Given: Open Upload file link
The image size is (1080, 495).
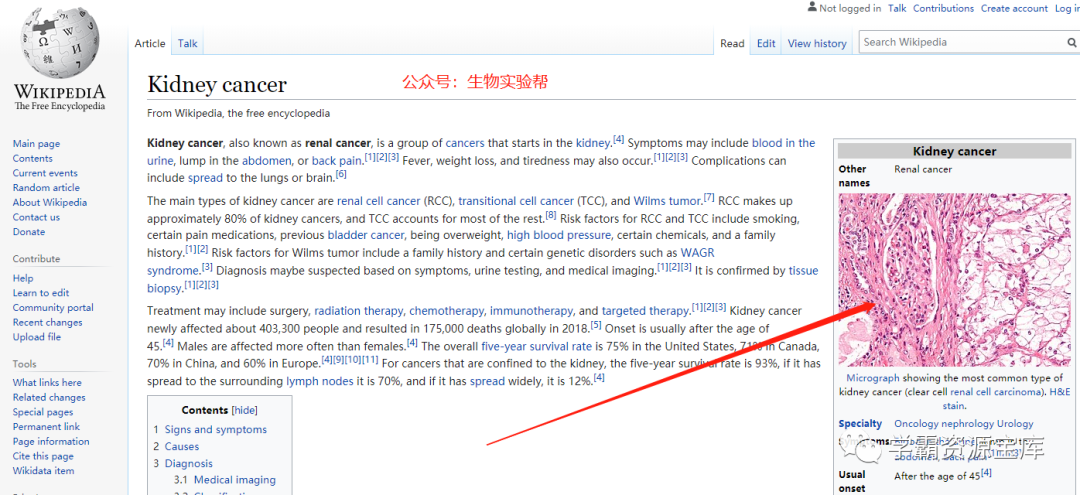Looking at the screenshot, I should click(37, 337).
